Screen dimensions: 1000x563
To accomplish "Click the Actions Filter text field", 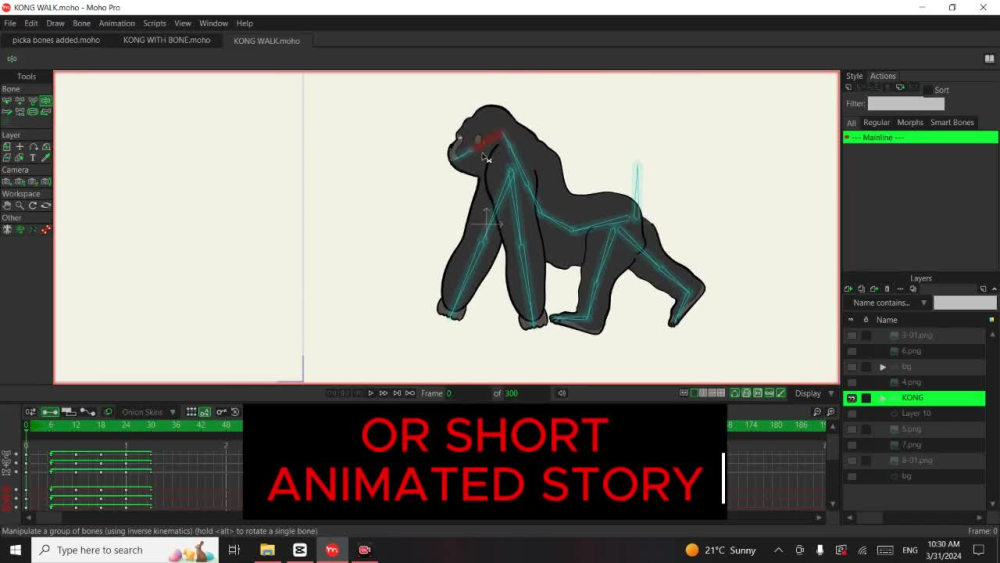I will click(x=906, y=104).
